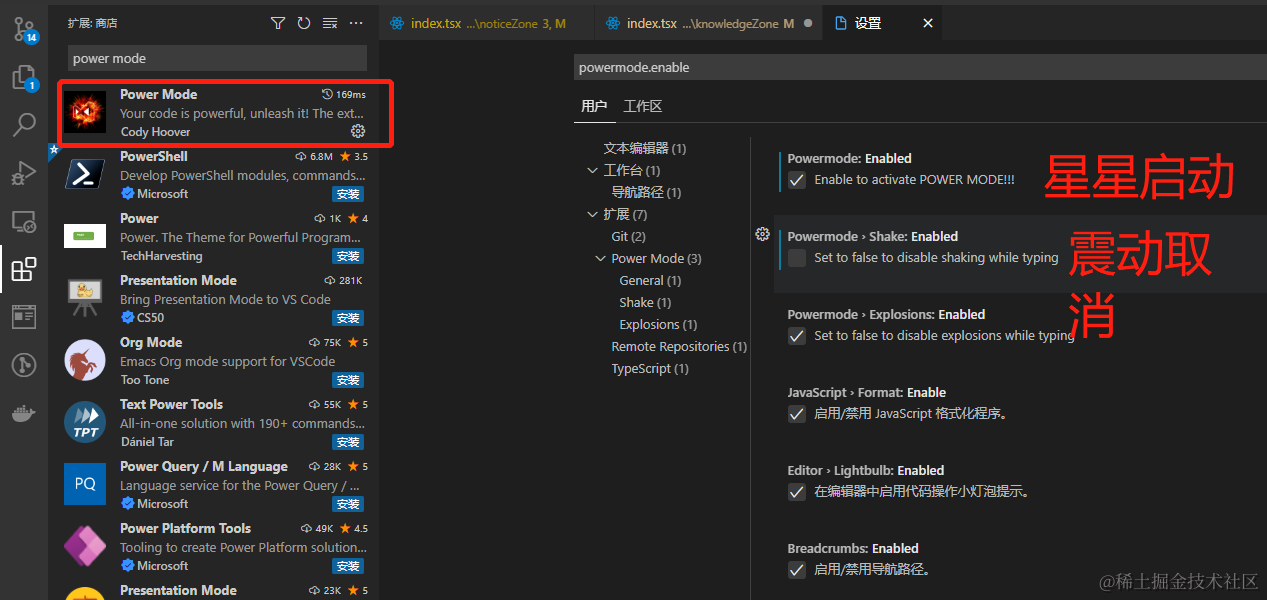Click Text Power Tools TPT icon
This screenshot has height=600, width=1267.
tap(85, 422)
